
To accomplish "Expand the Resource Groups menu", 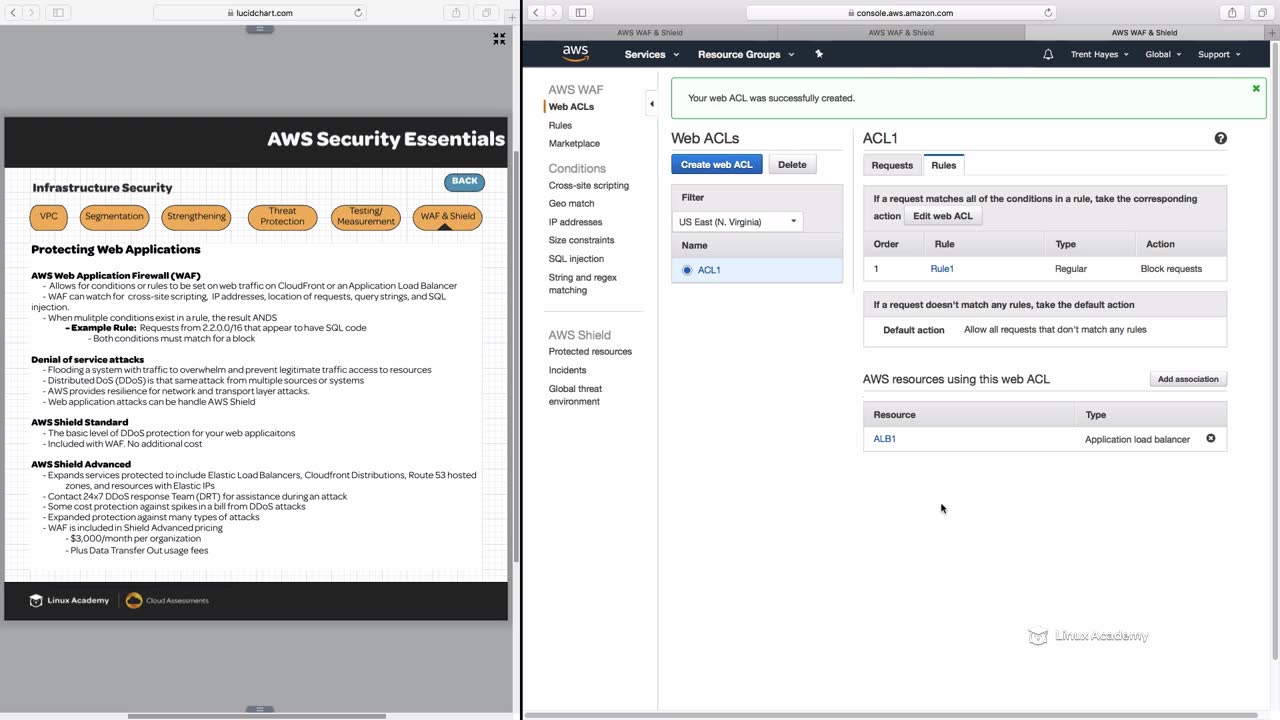I will tap(746, 54).
